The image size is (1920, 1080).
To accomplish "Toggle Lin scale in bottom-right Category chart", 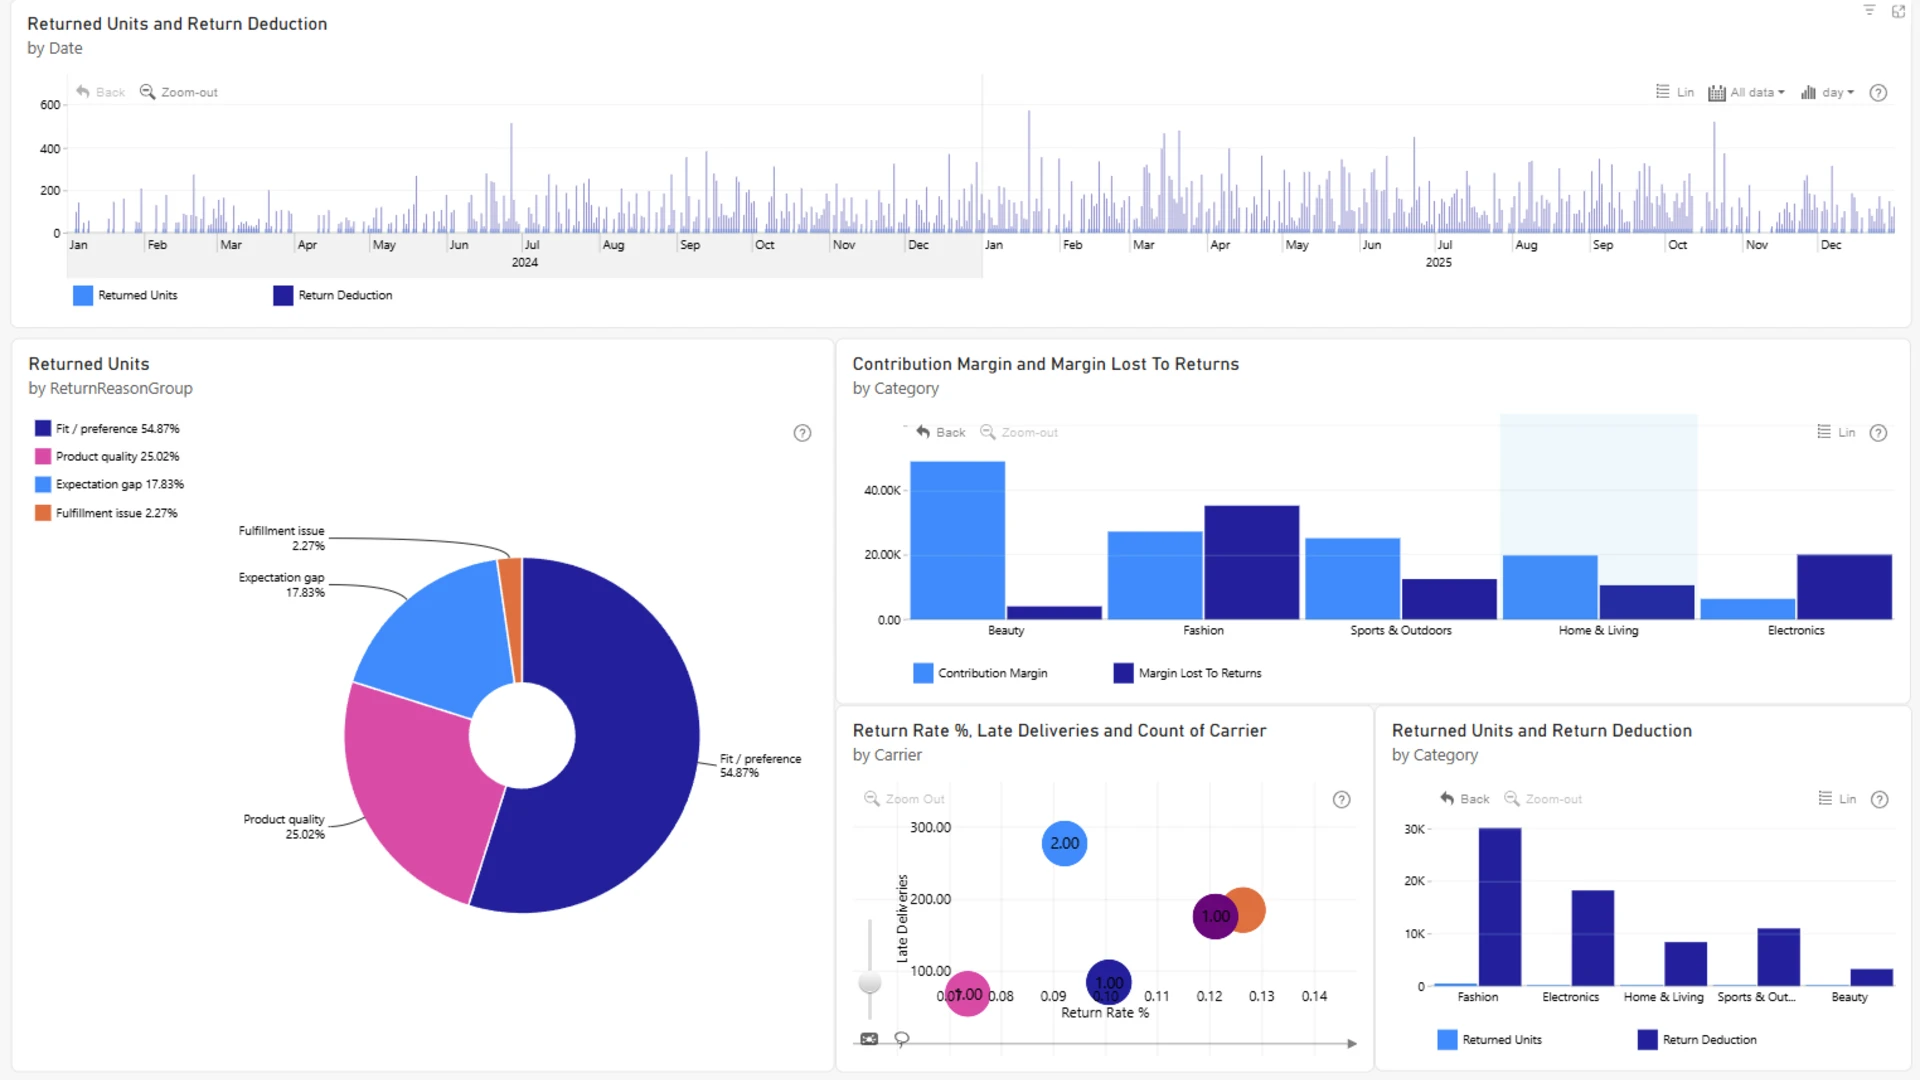I will pos(1837,799).
